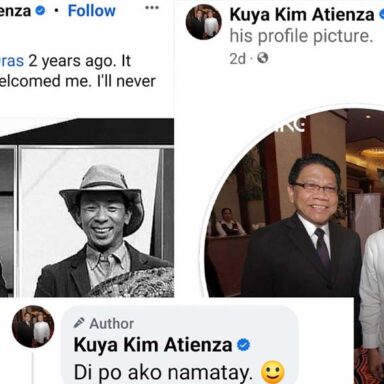Click the partial black-and-white photo at left edge
This screenshot has height=384, width=384.
[6, 222]
